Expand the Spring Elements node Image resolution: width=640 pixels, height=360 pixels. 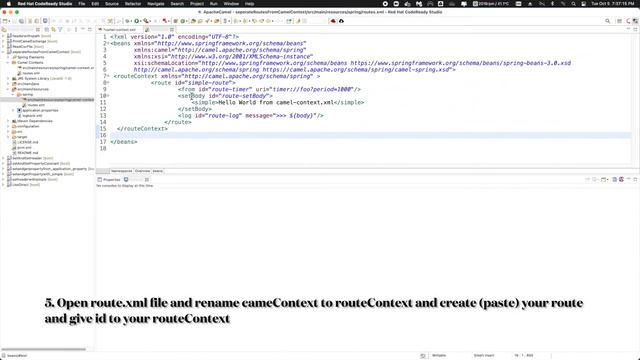pos(9,57)
